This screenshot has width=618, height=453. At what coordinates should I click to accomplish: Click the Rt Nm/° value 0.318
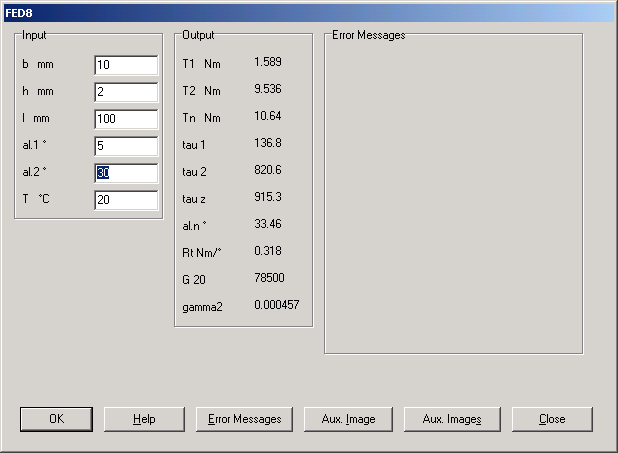coord(268,251)
